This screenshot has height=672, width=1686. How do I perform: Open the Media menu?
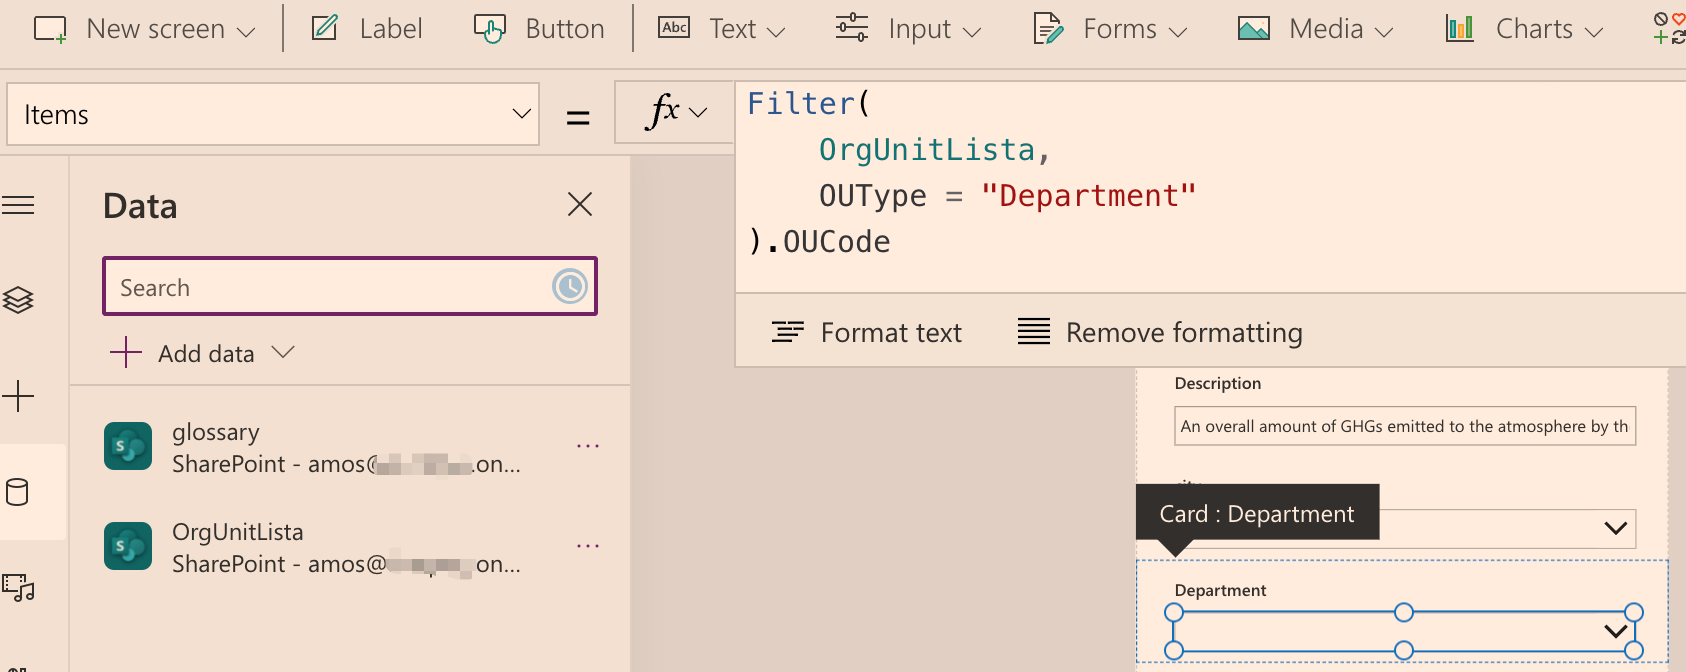point(1315,29)
